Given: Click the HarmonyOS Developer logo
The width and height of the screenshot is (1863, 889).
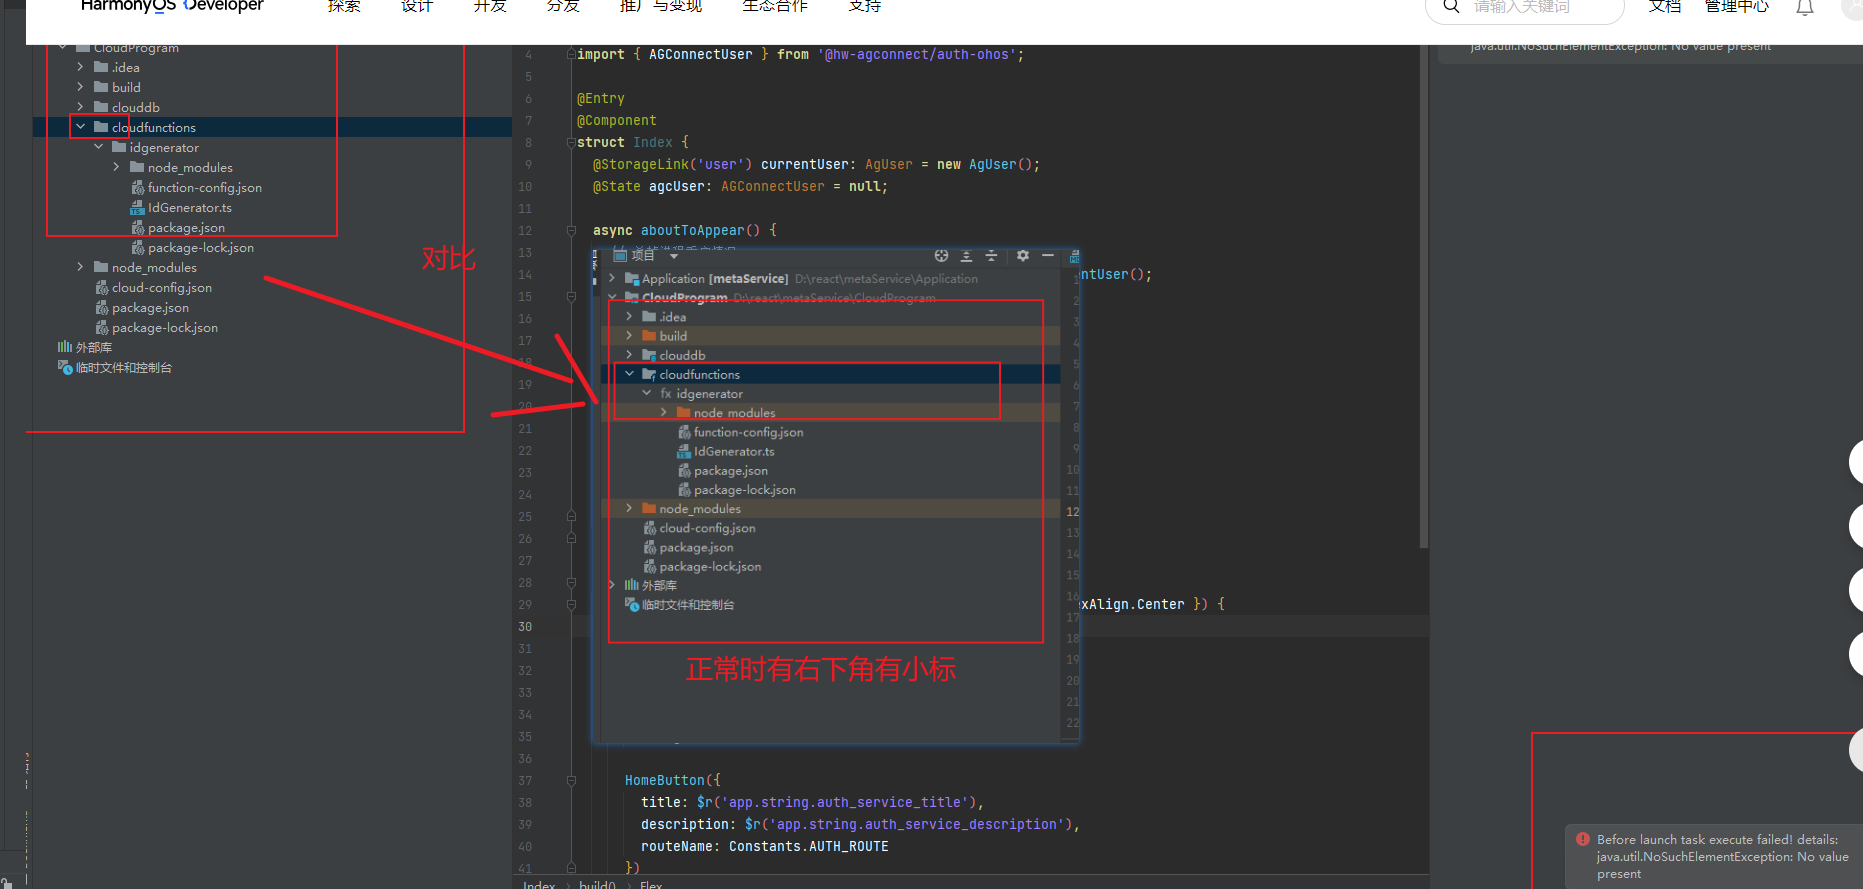Looking at the screenshot, I should pyautogui.click(x=172, y=6).
